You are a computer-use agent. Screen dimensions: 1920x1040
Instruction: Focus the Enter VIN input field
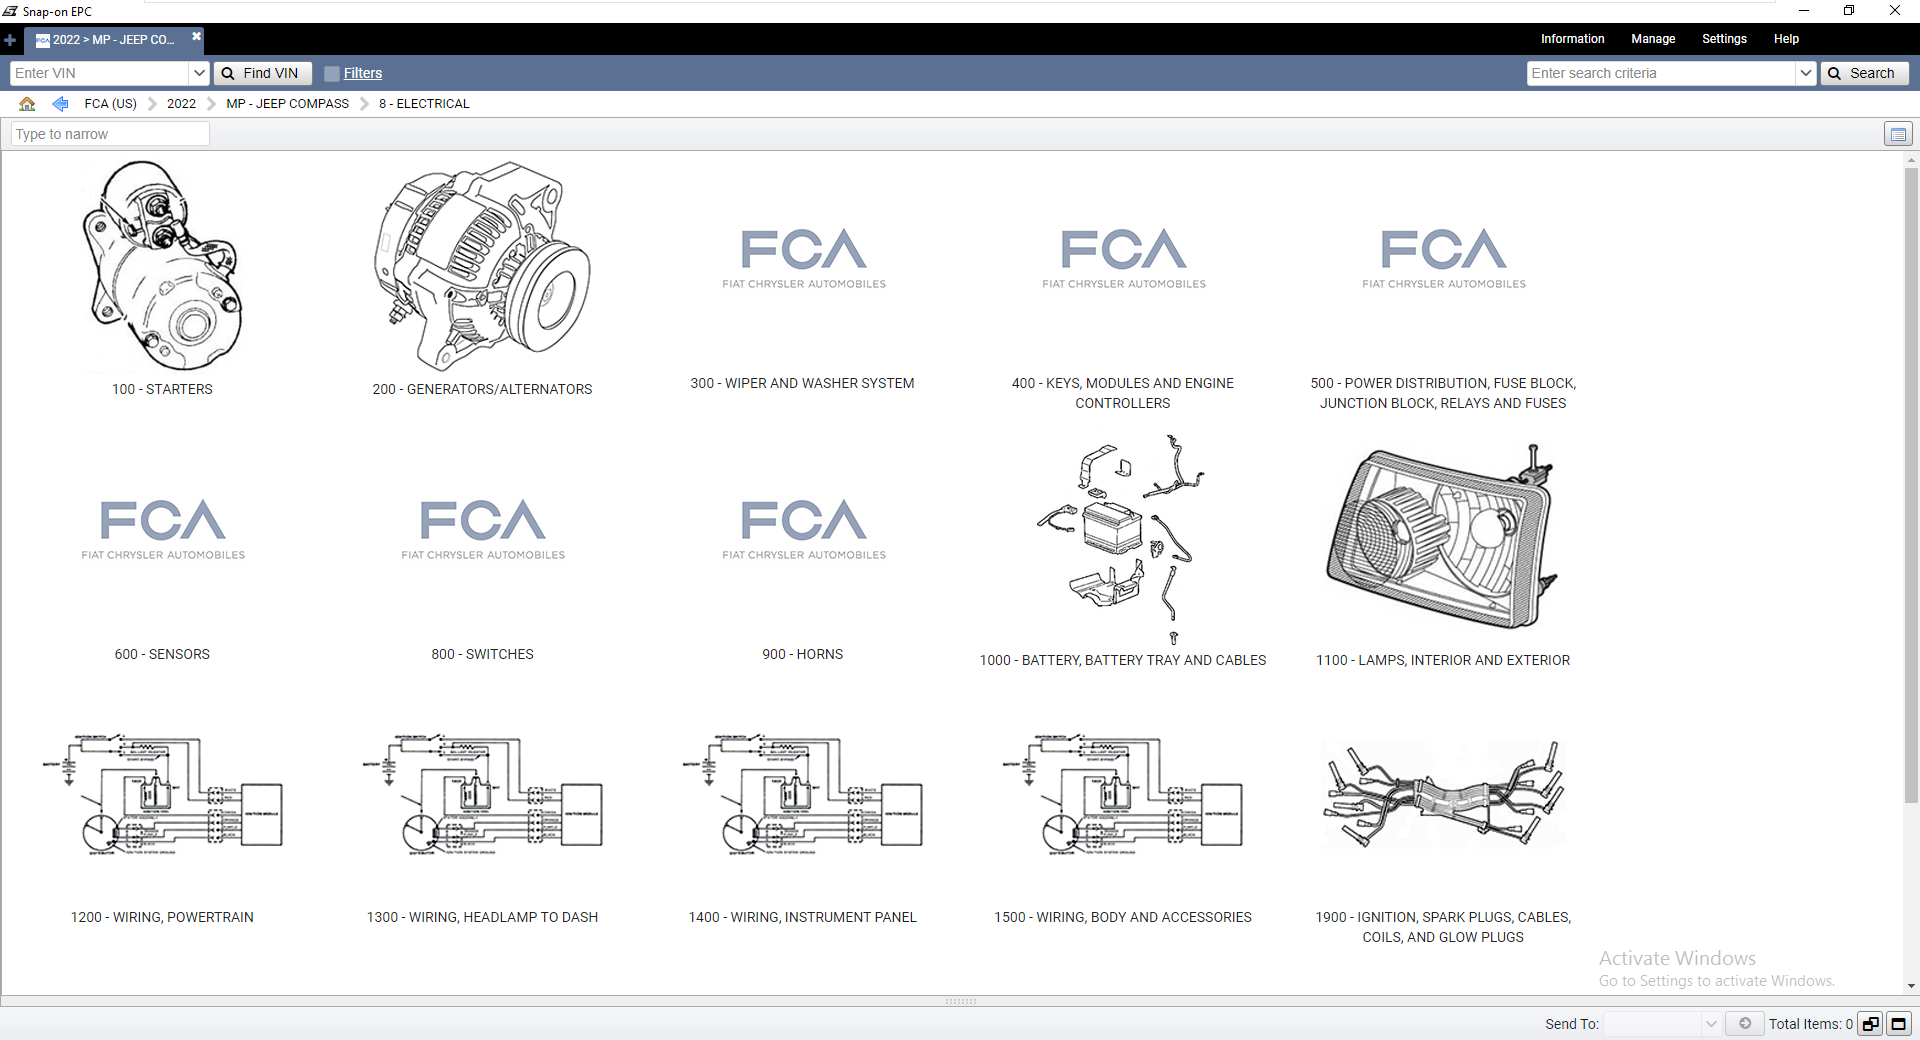tap(100, 73)
